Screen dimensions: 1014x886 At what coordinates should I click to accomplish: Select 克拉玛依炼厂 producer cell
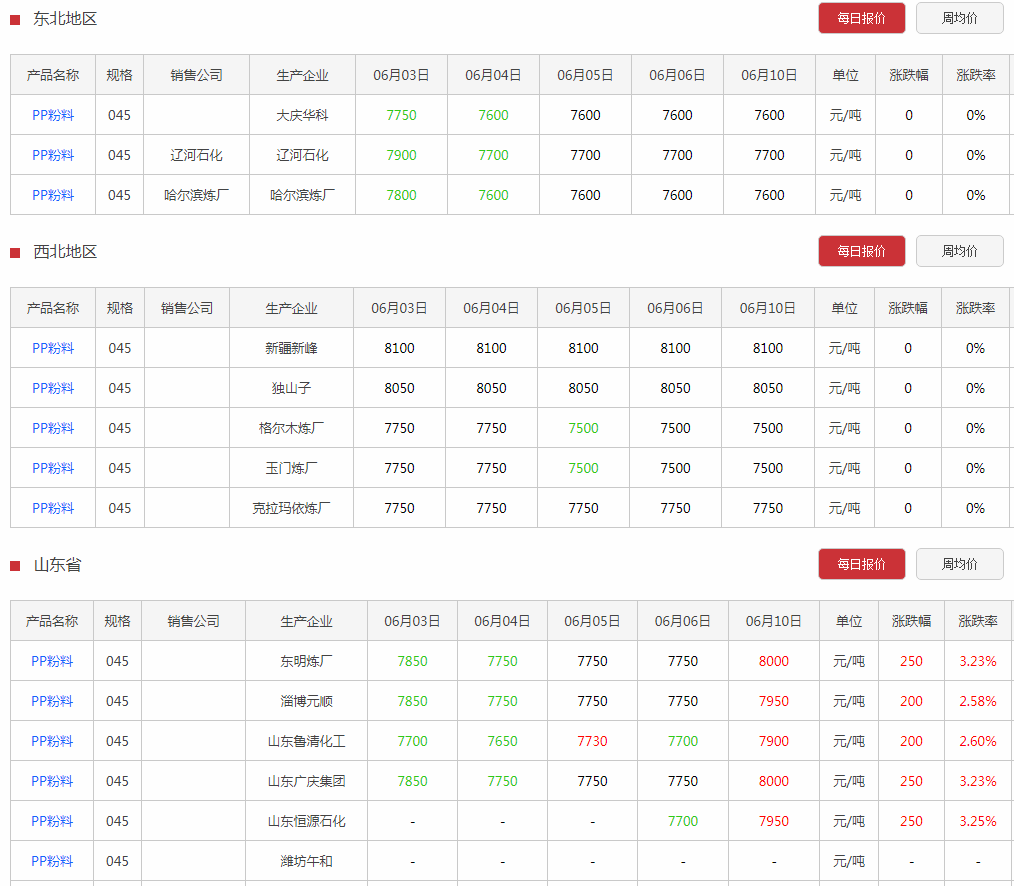(x=291, y=508)
